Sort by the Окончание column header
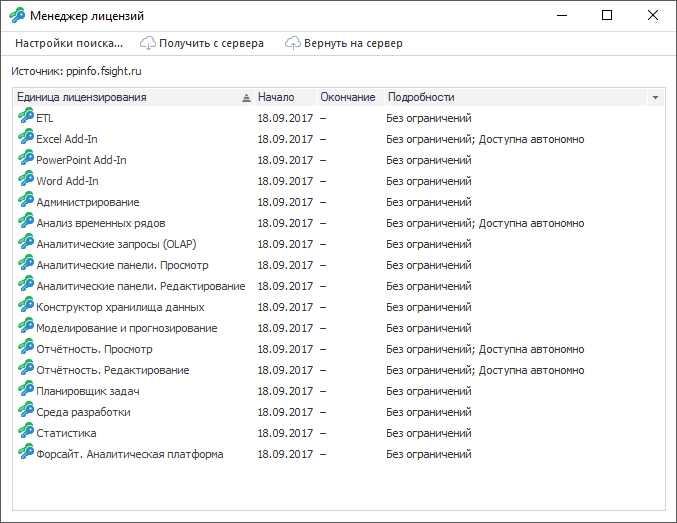This screenshot has height=523, width=677. (347, 97)
